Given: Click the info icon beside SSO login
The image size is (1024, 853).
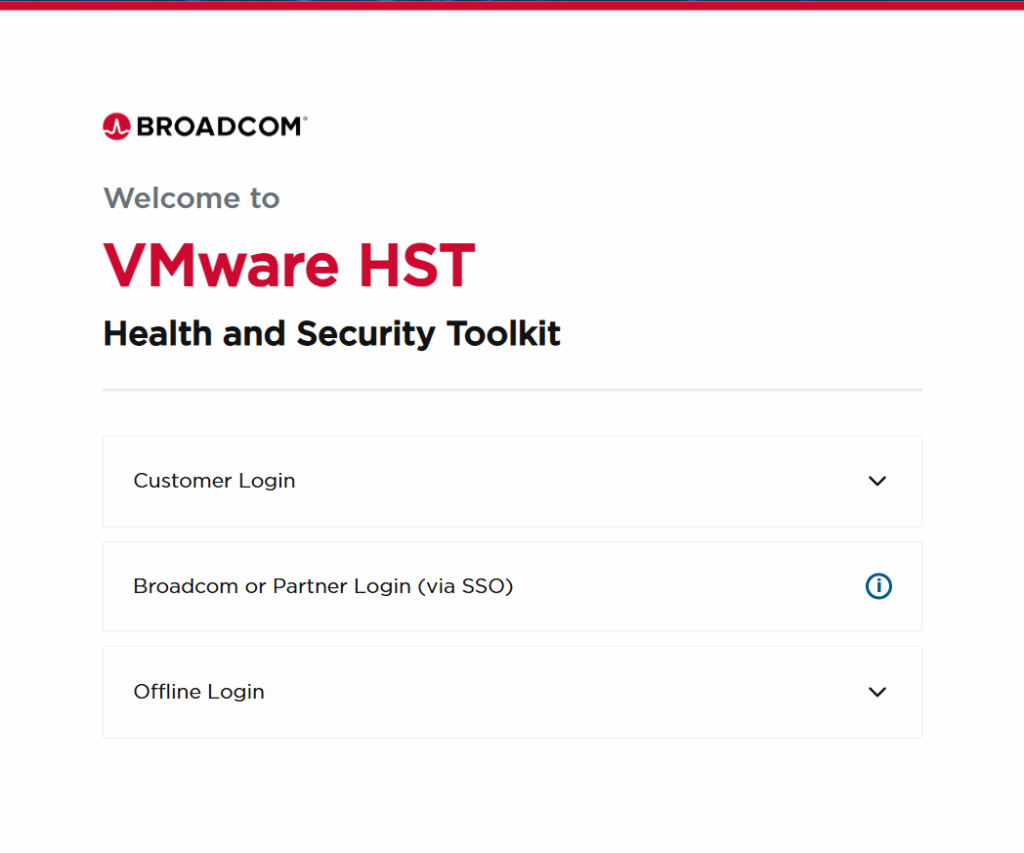Looking at the screenshot, I should [x=878, y=587].
